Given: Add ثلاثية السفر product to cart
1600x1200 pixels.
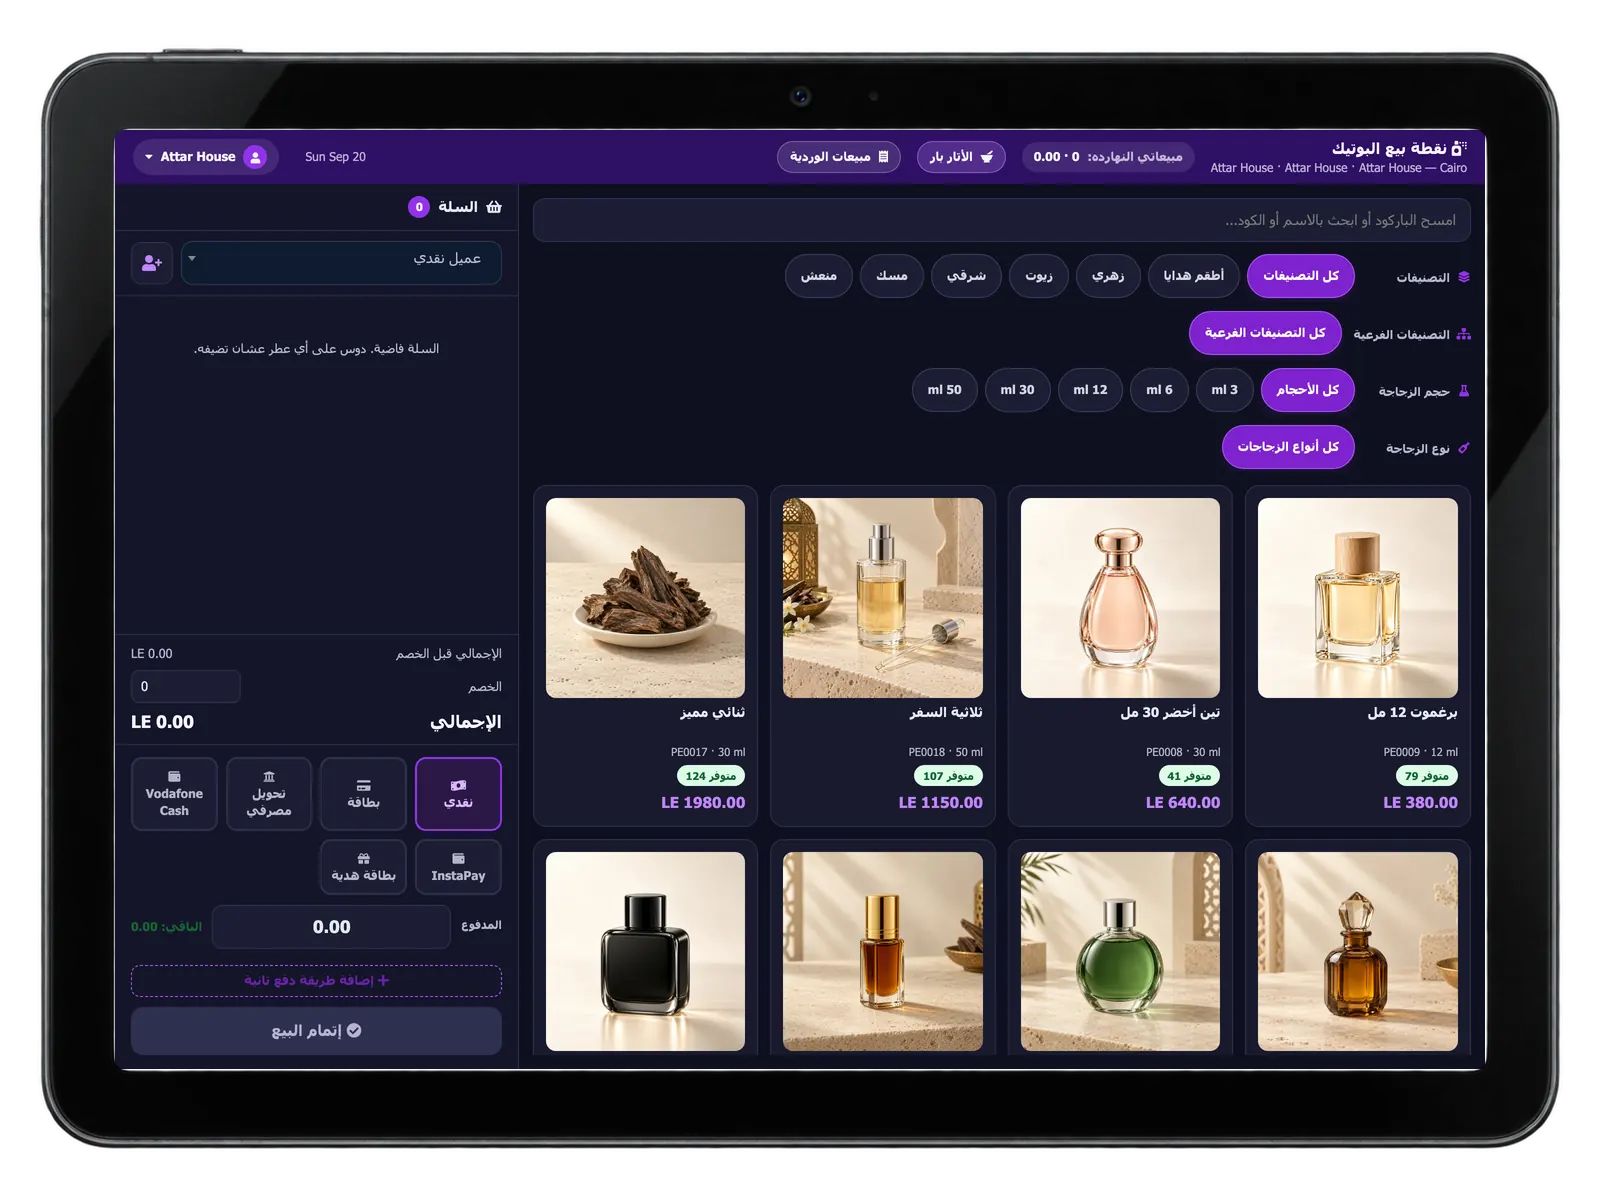Looking at the screenshot, I should click(882, 656).
